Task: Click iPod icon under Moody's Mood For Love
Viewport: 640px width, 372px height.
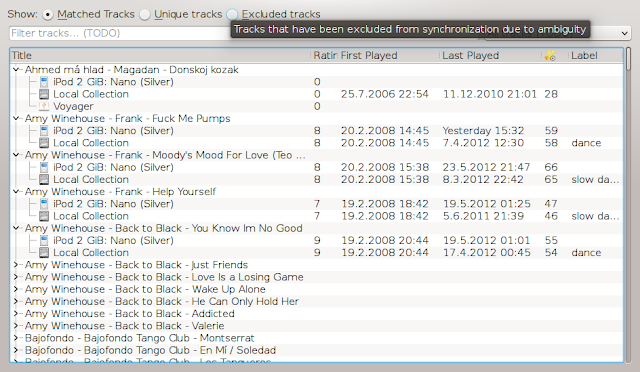Action: pyautogui.click(x=44, y=167)
